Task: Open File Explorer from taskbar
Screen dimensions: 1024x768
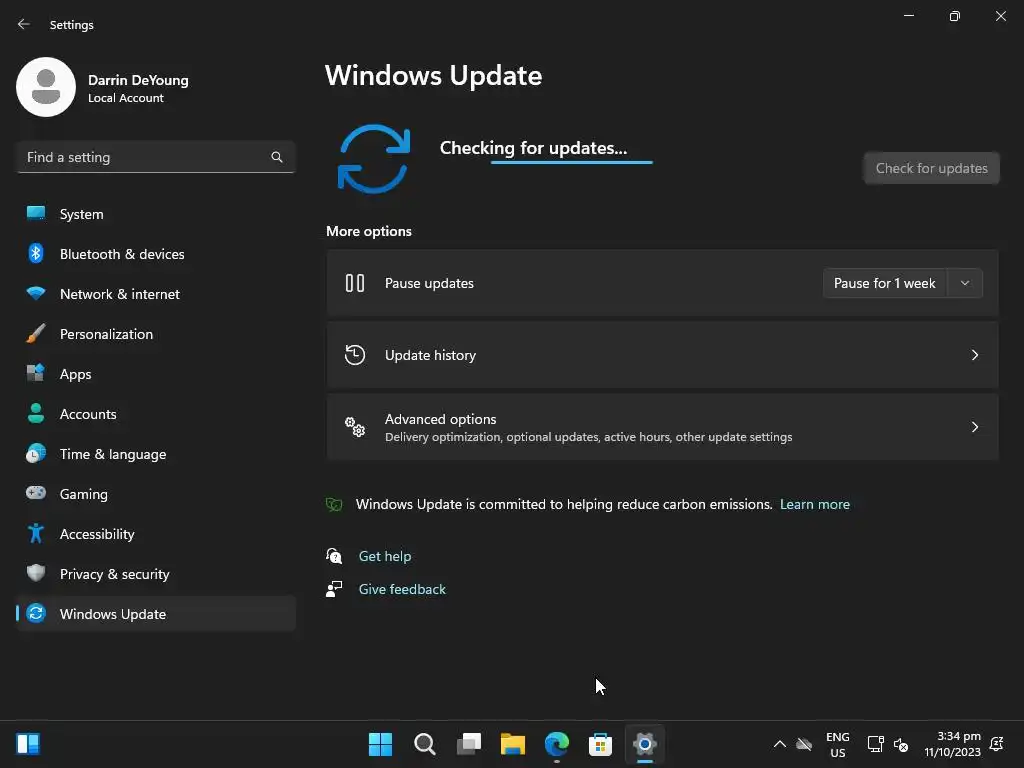Action: click(x=513, y=744)
